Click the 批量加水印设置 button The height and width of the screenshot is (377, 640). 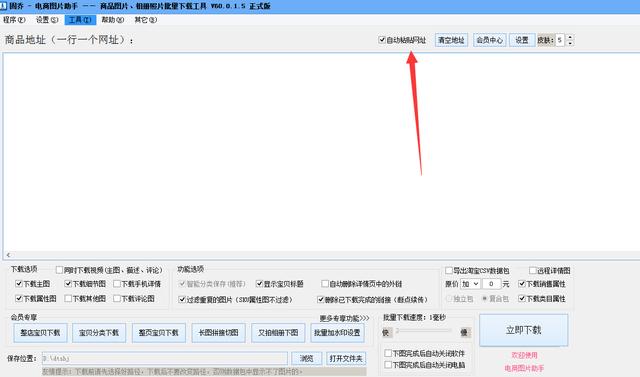tap(337, 333)
